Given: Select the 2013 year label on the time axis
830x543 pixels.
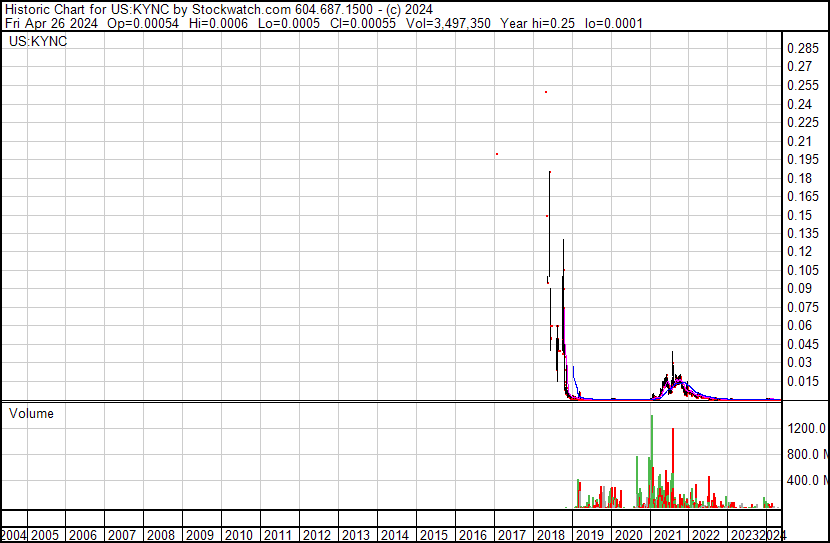Looking at the screenshot, I should coord(356,535).
